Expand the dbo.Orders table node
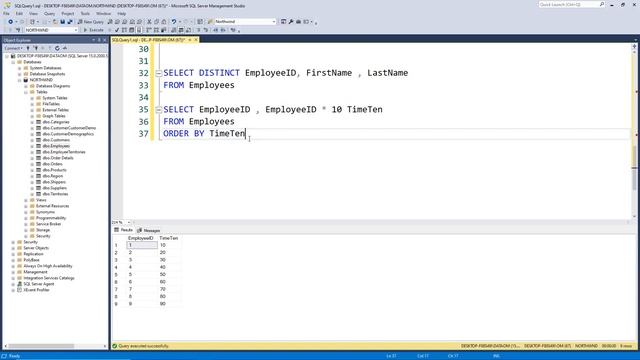Image resolution: width=640 pixels, height=360 pixels. point(32,164)
